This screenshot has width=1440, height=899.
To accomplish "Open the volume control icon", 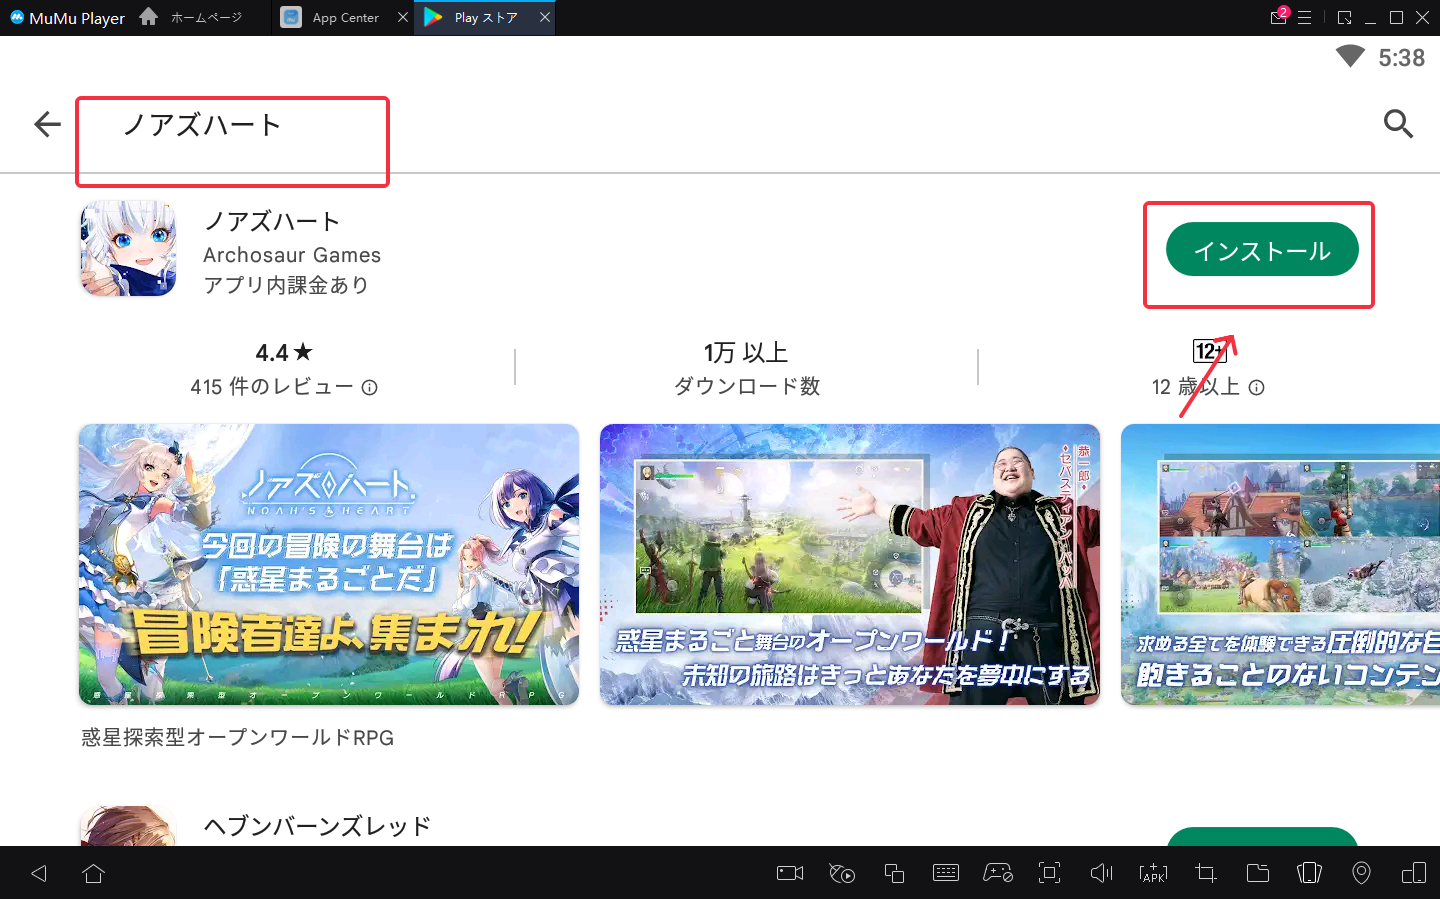I will tap(1101, 873).
